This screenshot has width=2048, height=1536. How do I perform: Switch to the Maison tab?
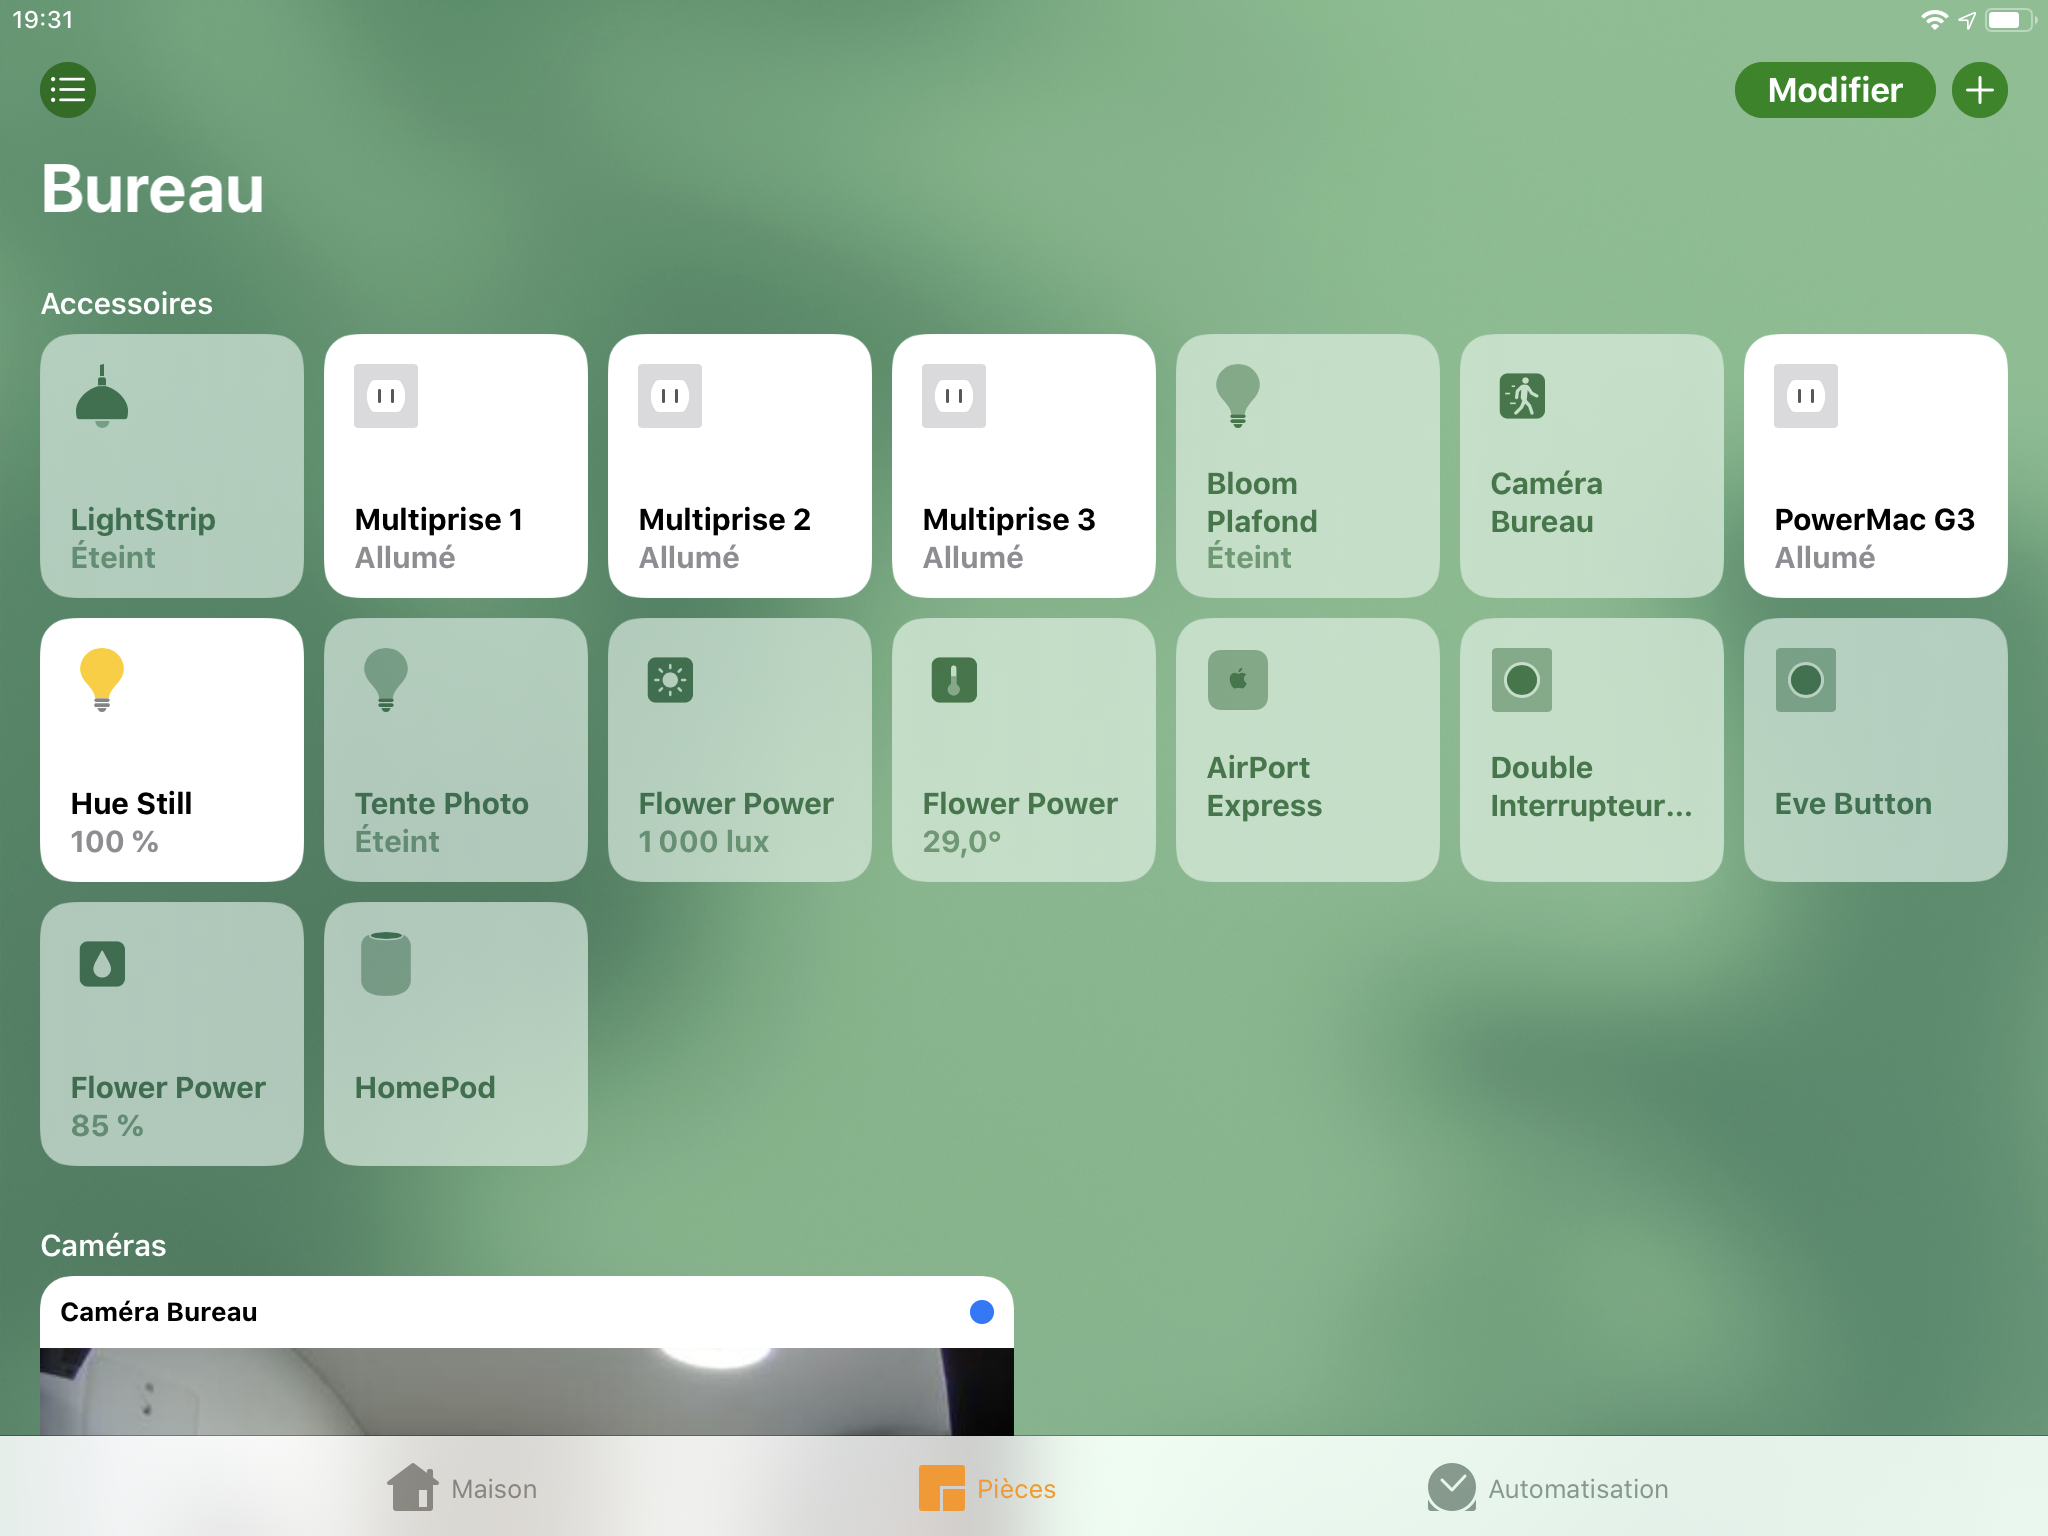pyautogui.click(x=462, y=1488)
